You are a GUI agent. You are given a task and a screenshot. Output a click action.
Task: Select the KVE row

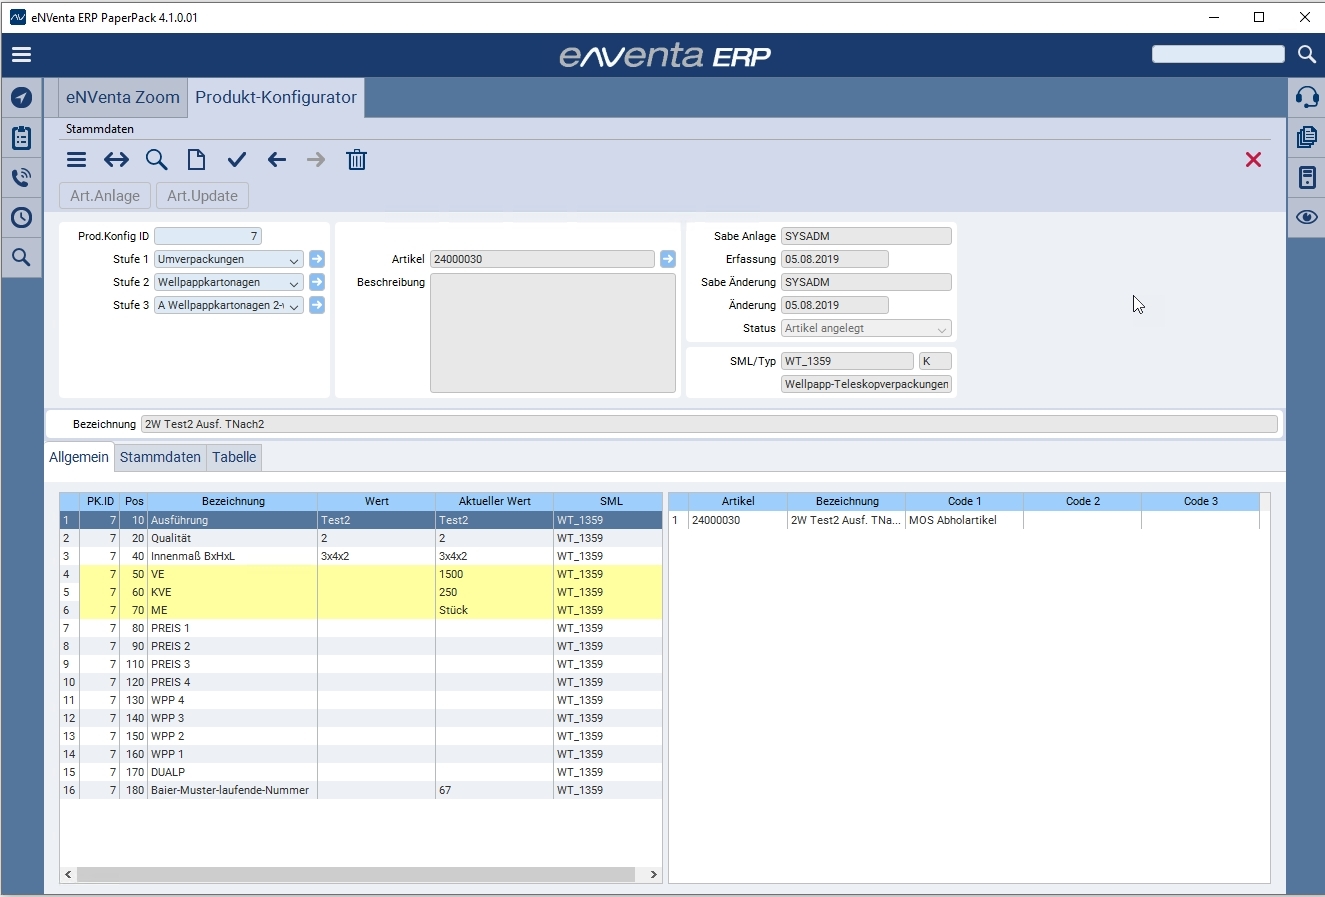pos(361,592)
